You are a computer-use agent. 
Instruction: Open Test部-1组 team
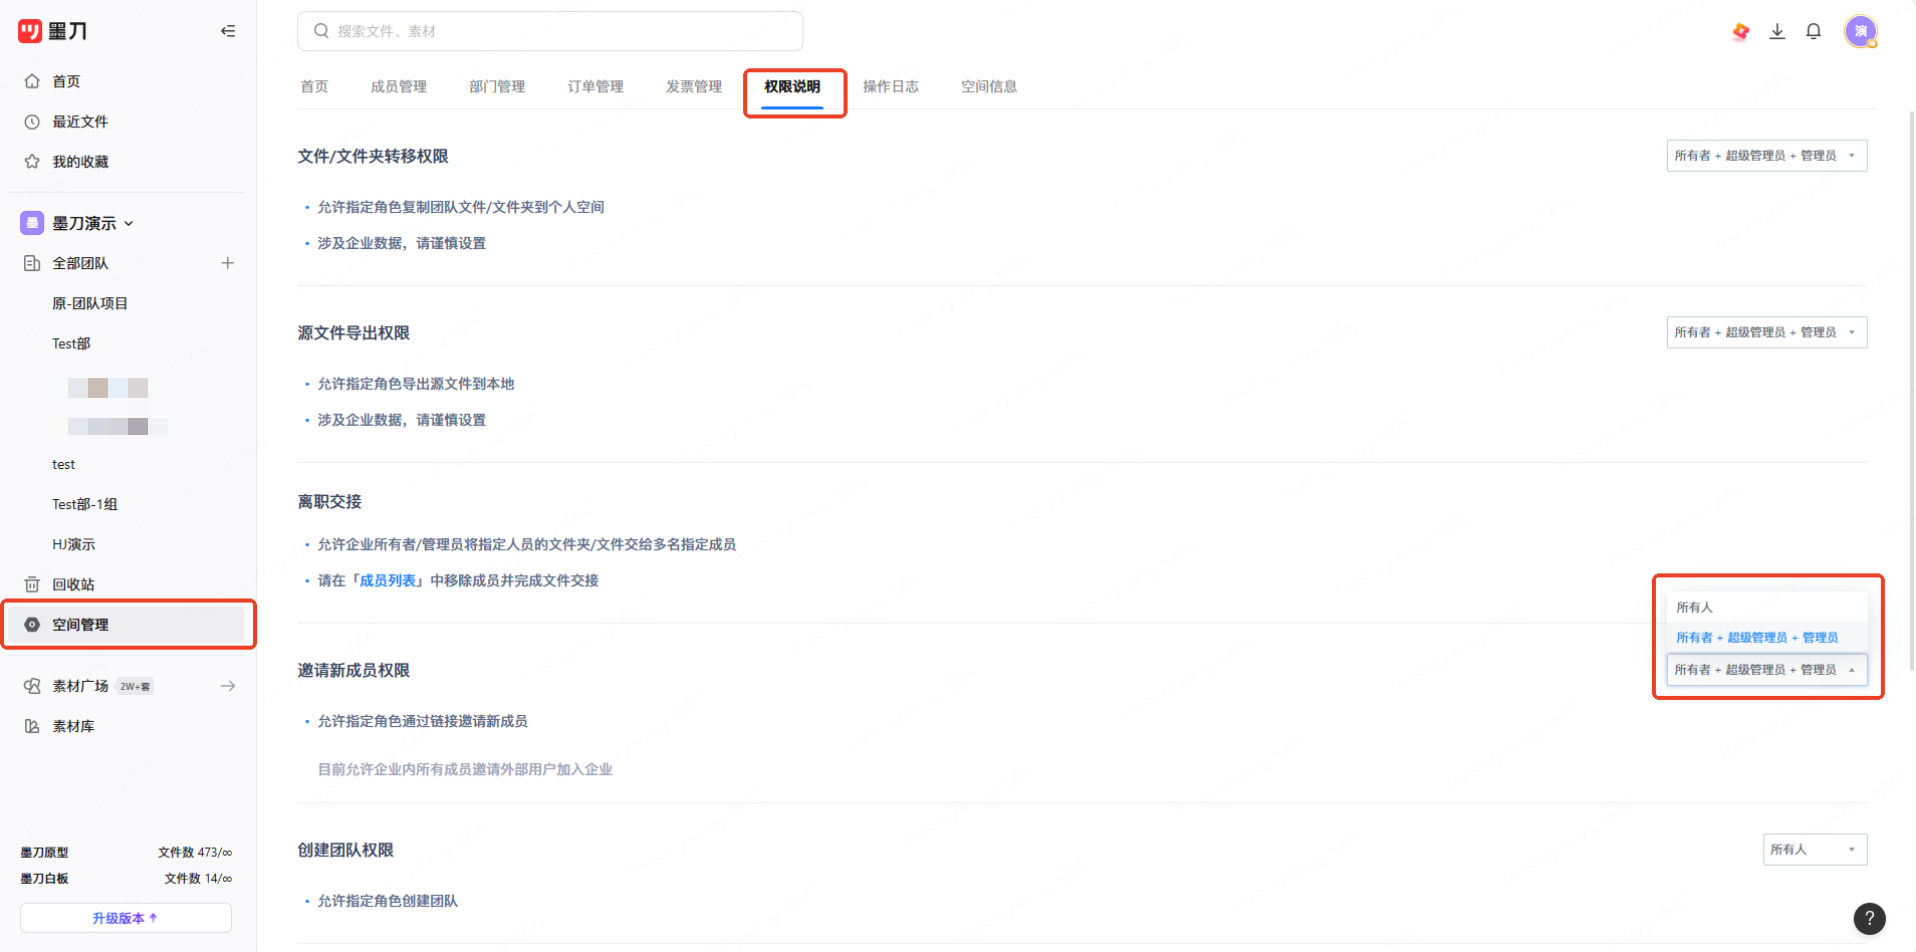pos(85,504)
